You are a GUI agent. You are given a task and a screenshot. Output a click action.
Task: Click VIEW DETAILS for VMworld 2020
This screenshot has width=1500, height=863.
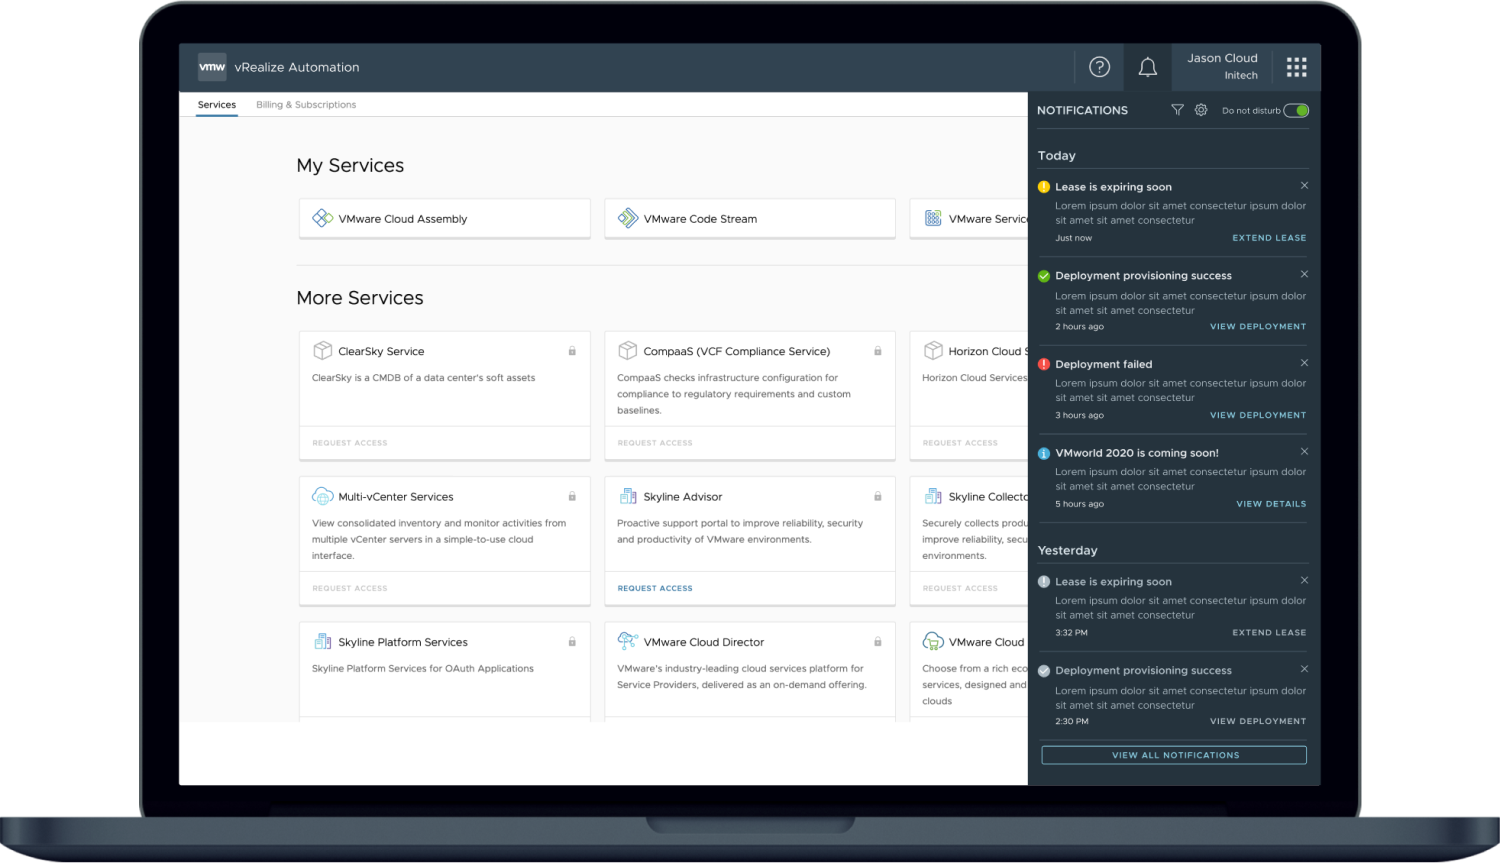[1271, 504]
